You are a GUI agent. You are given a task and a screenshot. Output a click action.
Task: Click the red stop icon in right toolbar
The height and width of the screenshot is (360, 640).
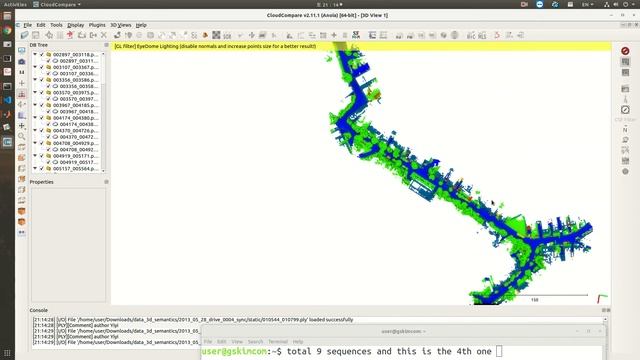tap(625, 51)
